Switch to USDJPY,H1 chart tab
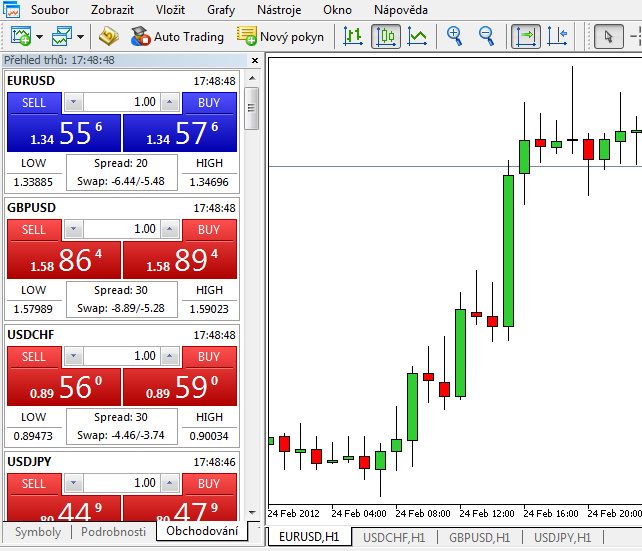Viewport: 642px width, 551px height. [x=563, y=537]
